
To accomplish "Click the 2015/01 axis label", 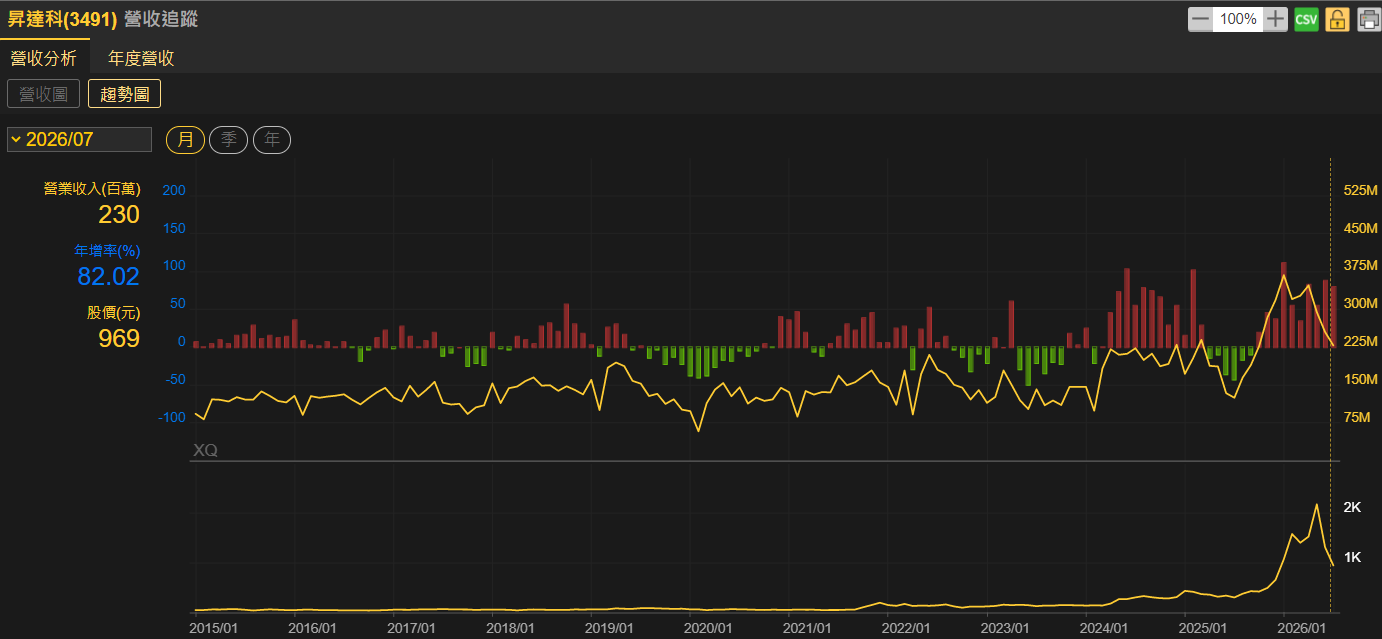I will coord(213,627).
